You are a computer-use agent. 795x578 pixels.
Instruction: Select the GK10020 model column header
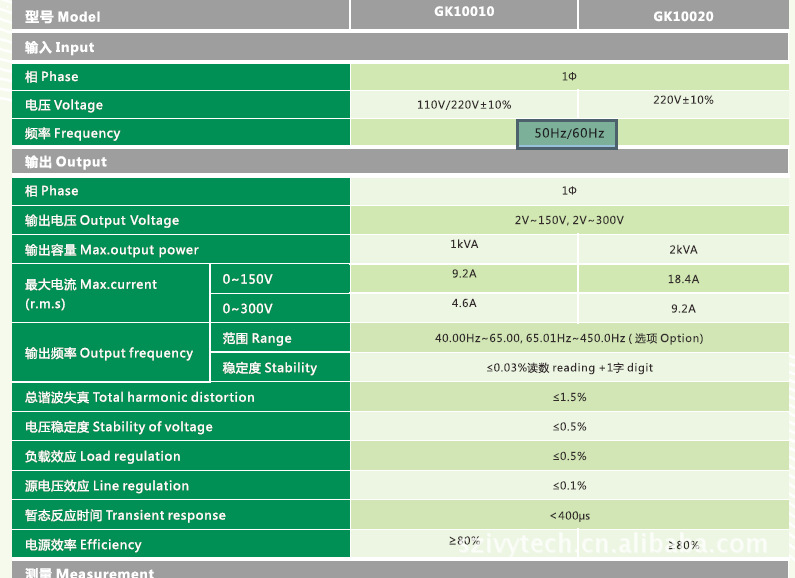tap(683, 16)
